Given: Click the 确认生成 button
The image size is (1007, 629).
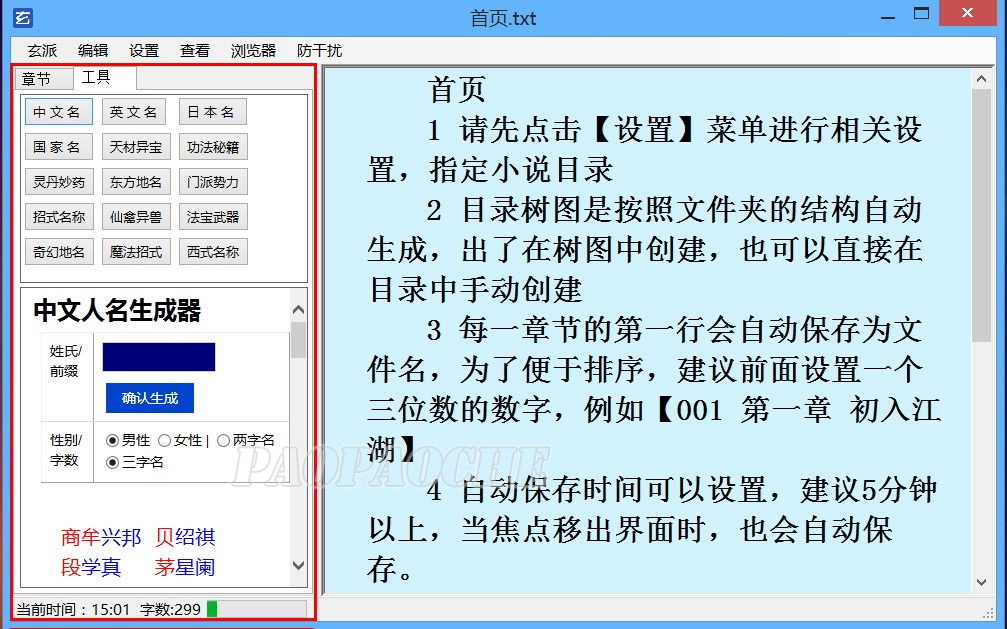Looking at the screenshot, I should pyautogui.click(x=150, y=398).
